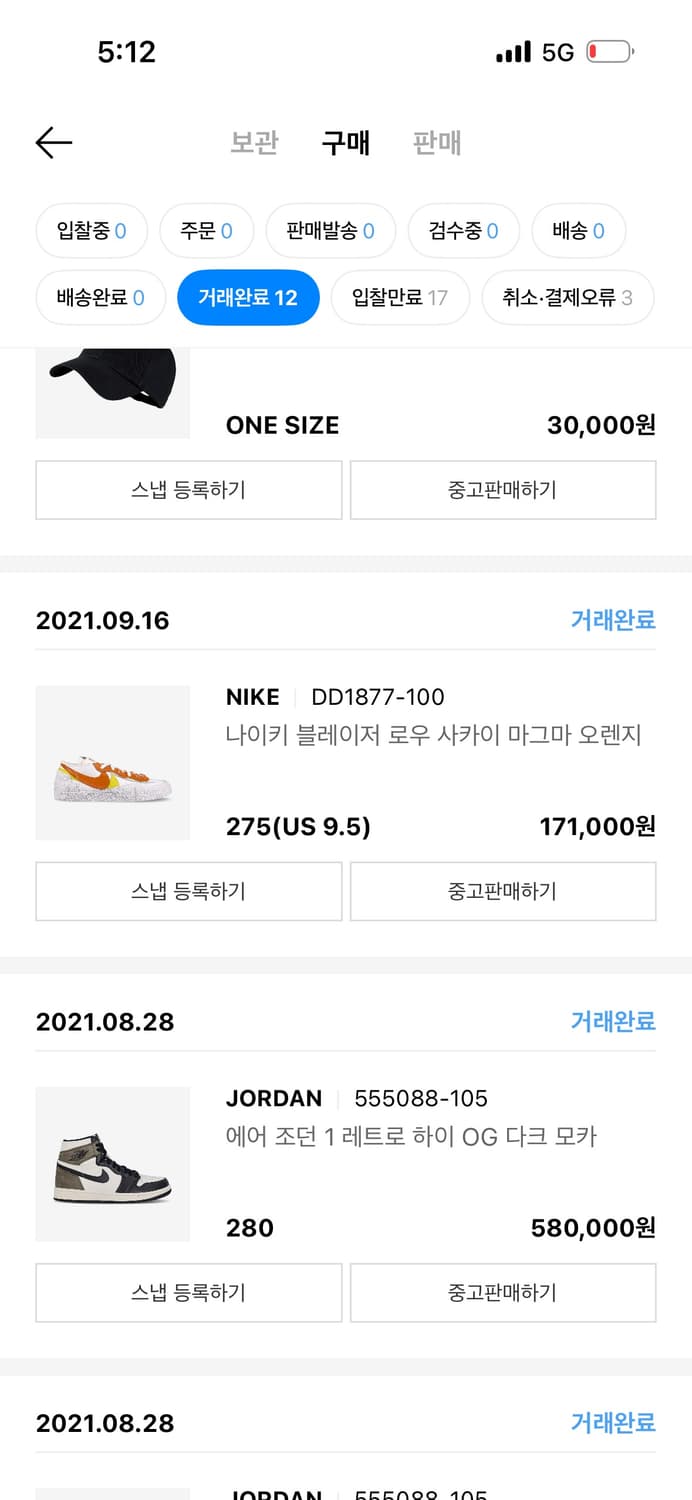Toggle the 입찰만료 17 filter
692x1500 pixels.
(399, 297)
